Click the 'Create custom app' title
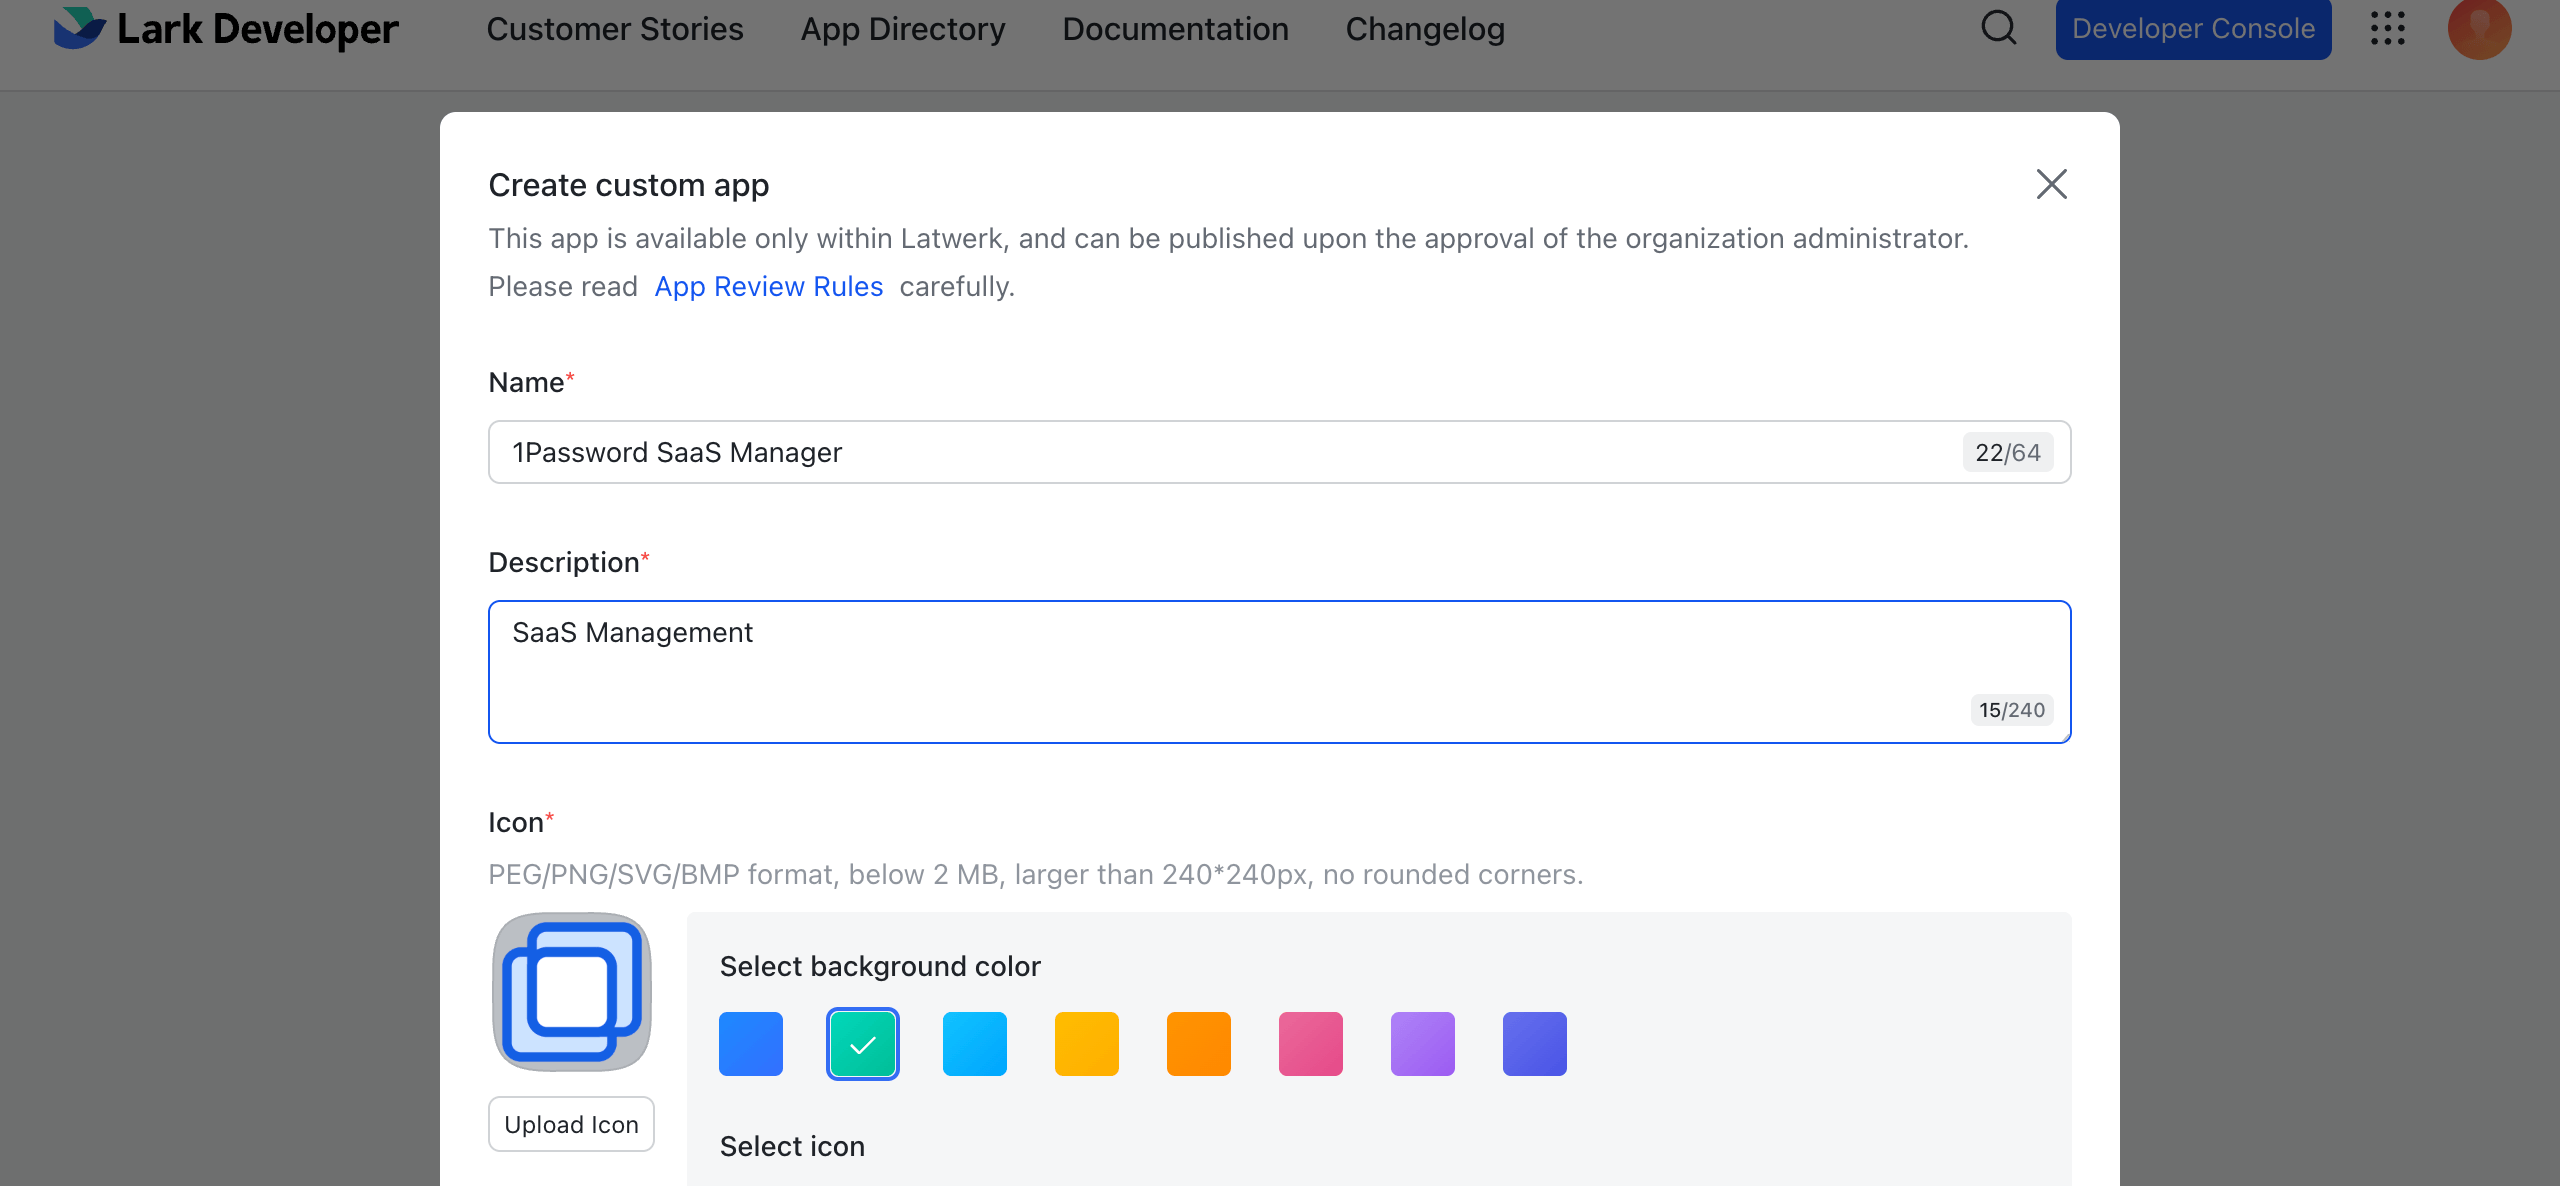The width and height of the screenshot is (2560, 1186). click(x=628, y=185)
